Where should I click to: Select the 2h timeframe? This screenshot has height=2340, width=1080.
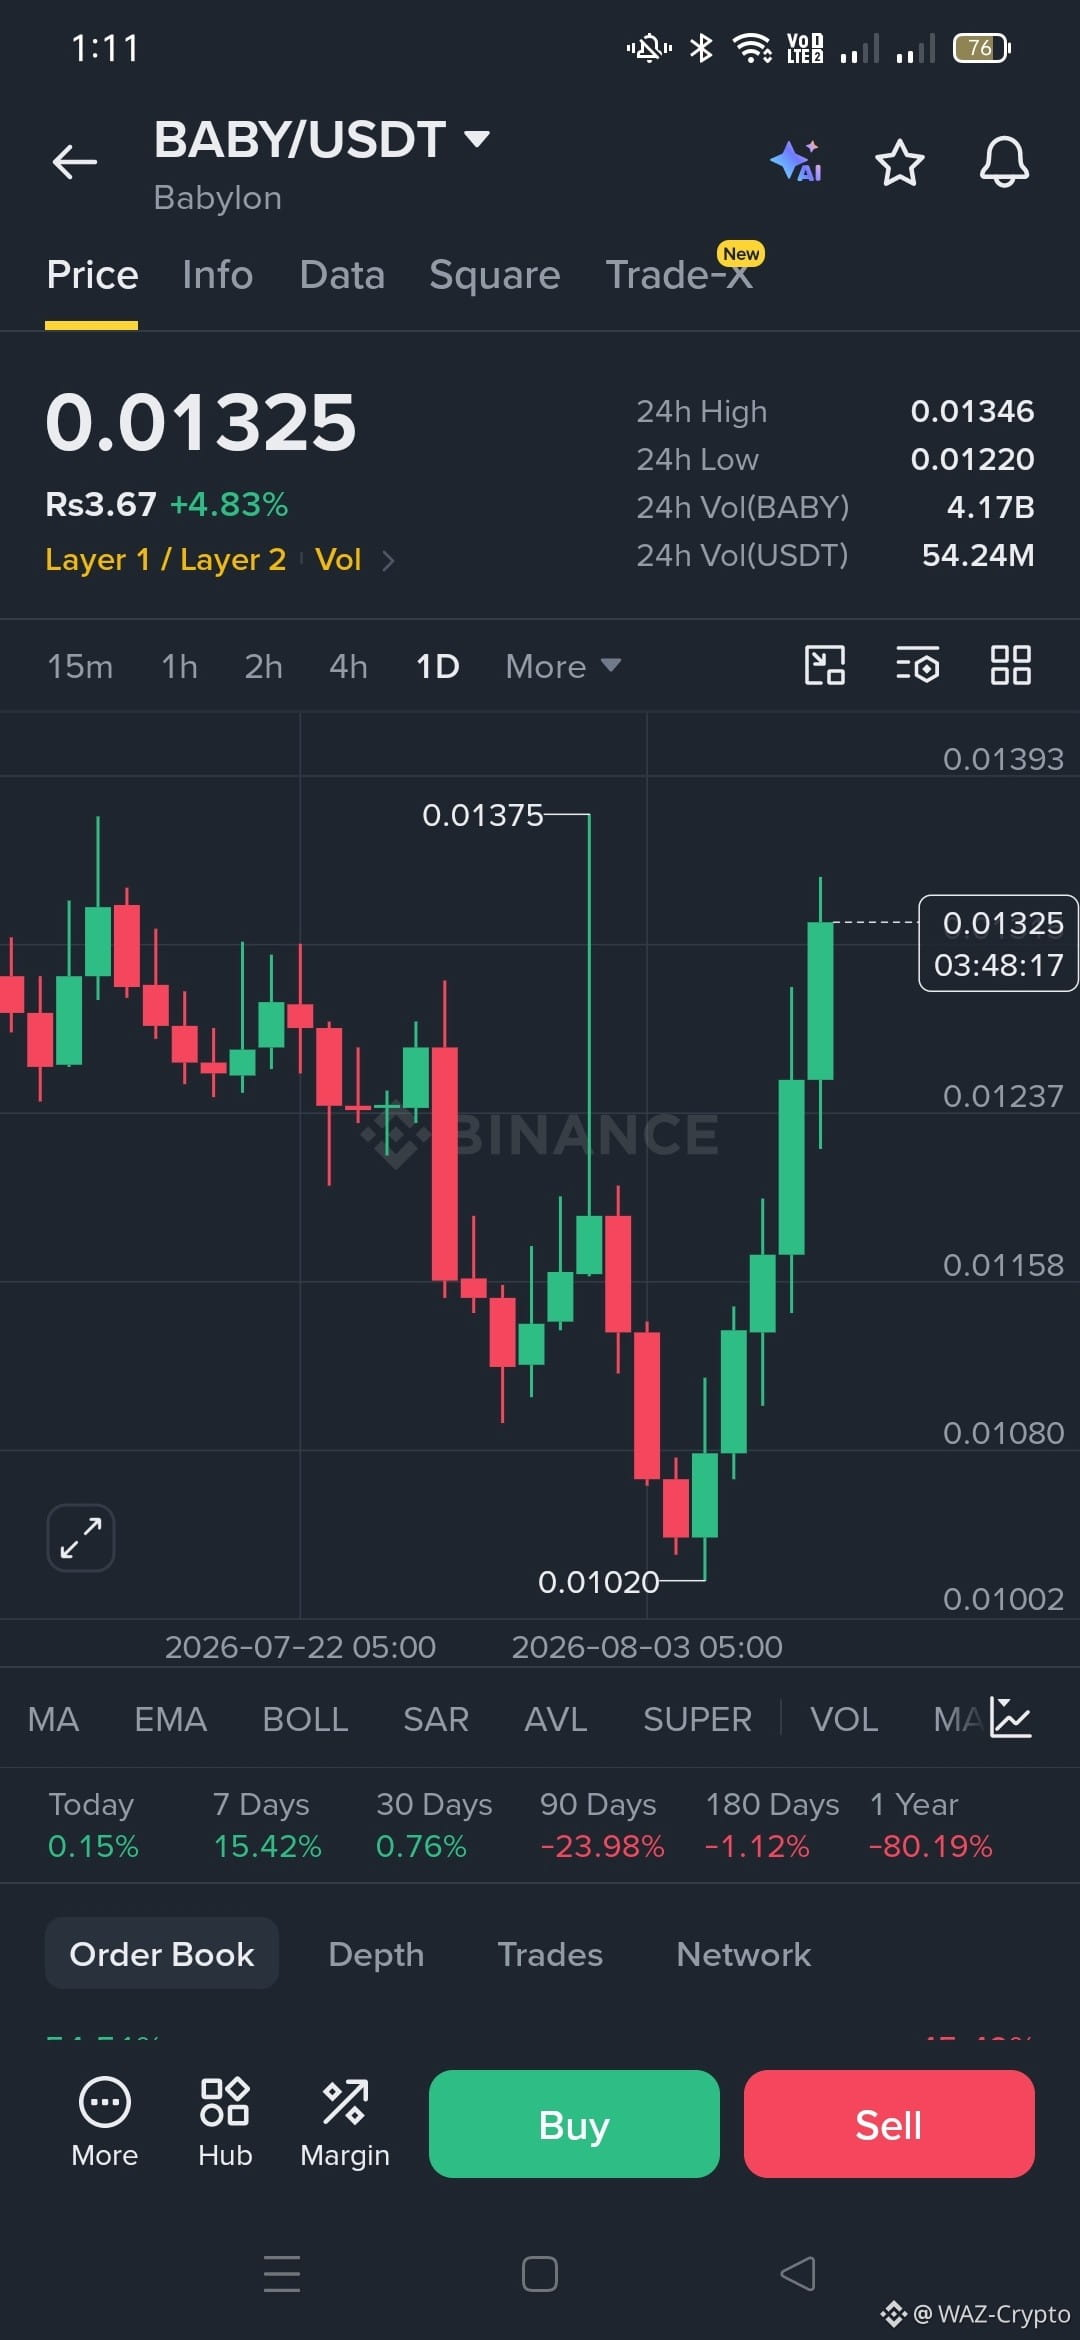click(x=264, y=666)
